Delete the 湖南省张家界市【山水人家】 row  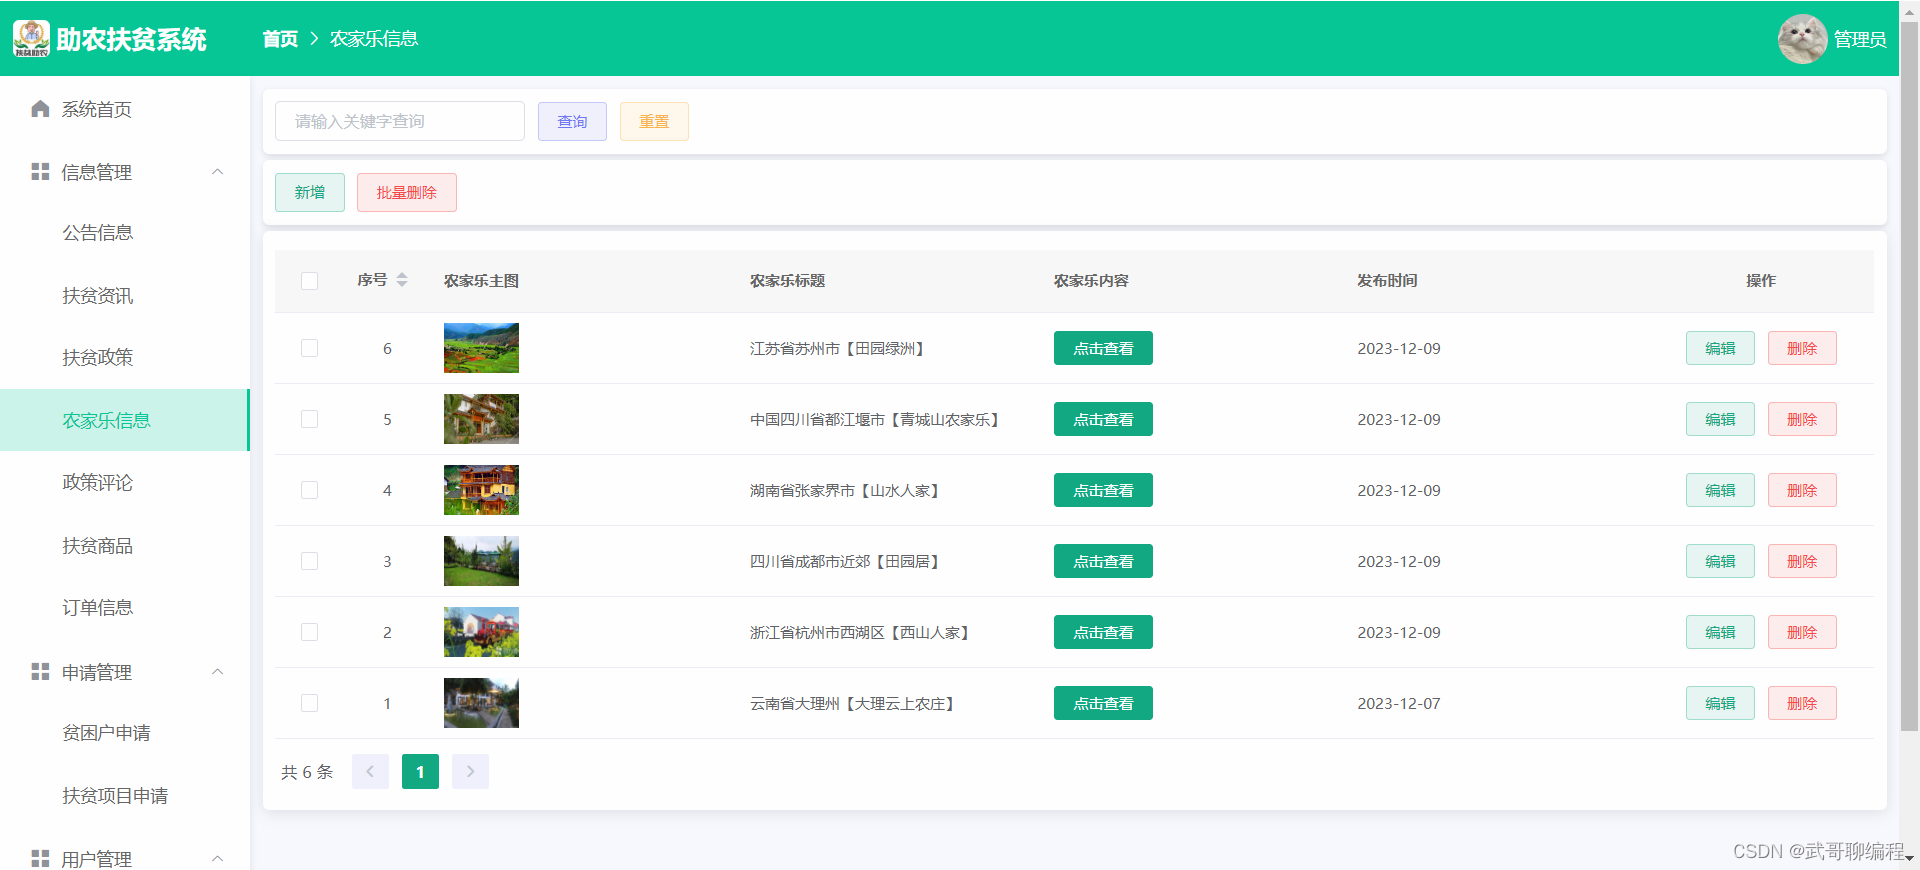[x=1802, y=490]
